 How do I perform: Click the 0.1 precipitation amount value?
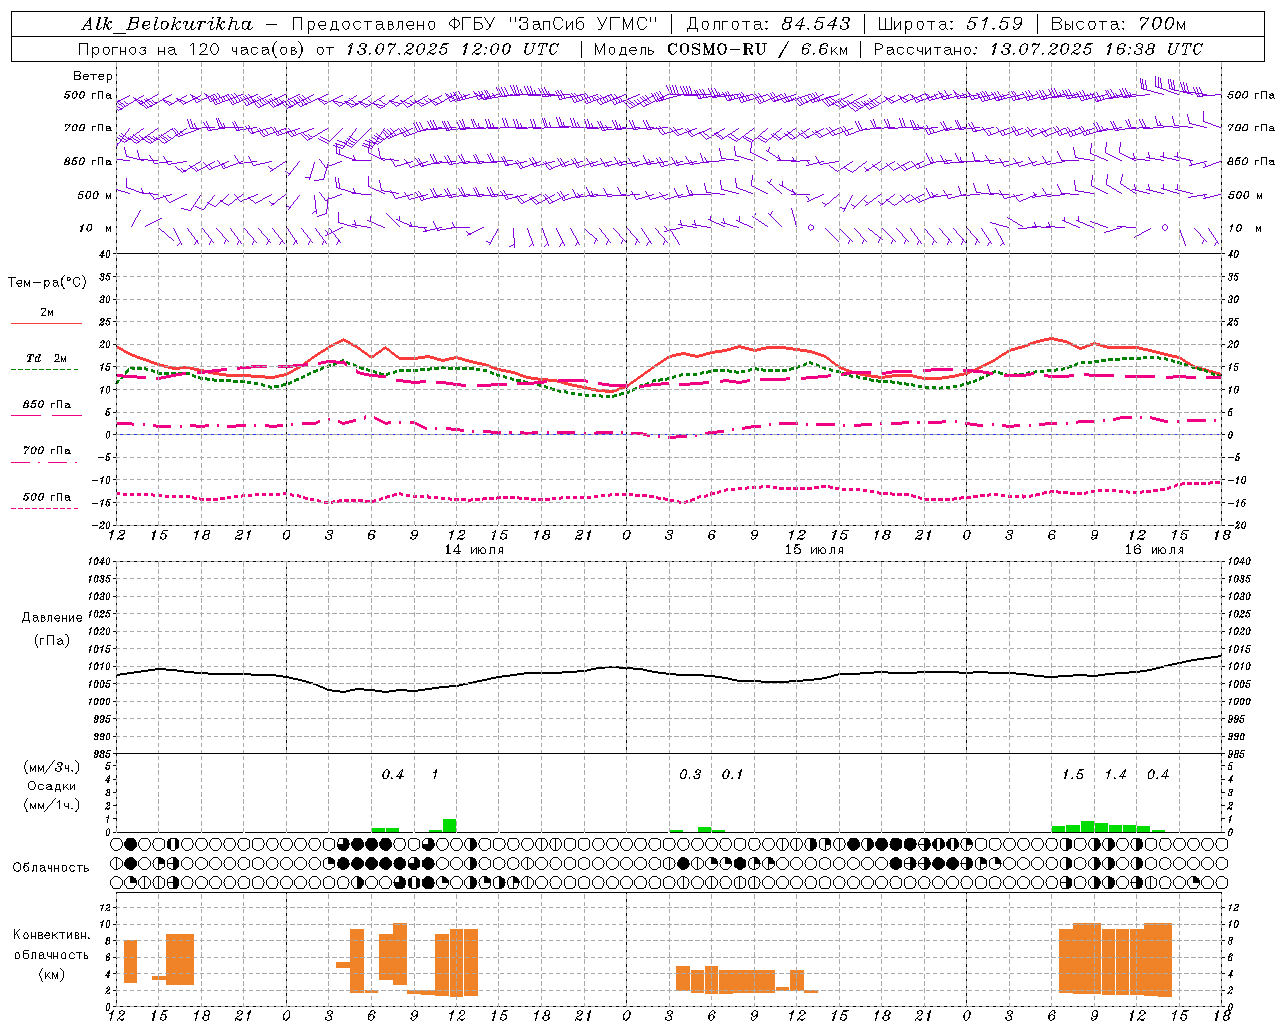point(733,774)
